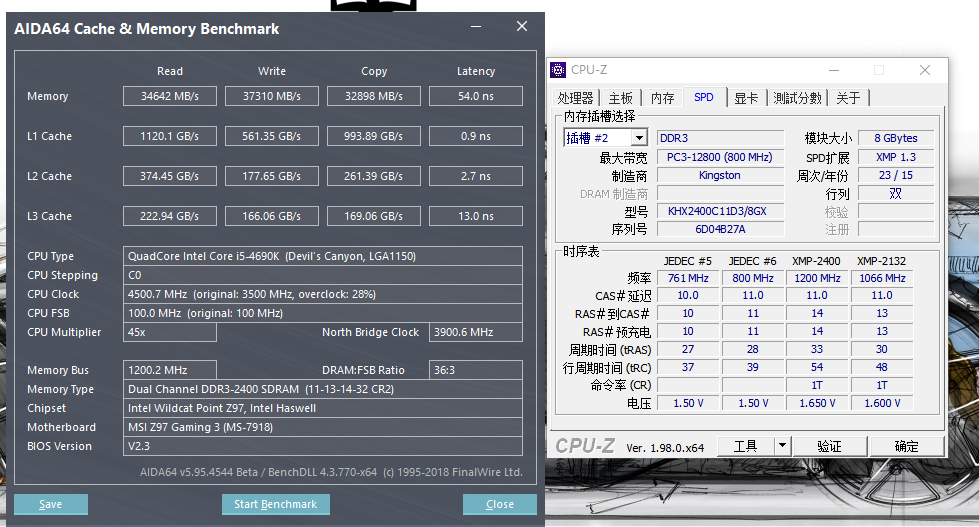The image size is (979, 527).
Task: Close the CPU-Z window with X
Action: 925,70
